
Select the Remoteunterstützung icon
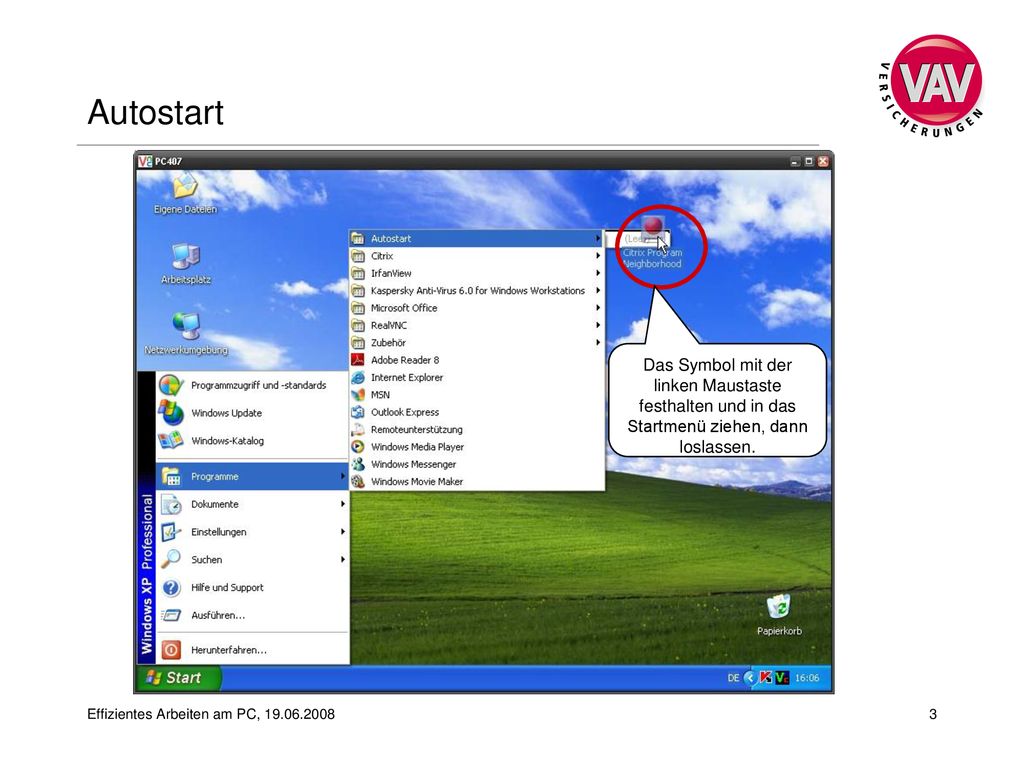[358, 430]
